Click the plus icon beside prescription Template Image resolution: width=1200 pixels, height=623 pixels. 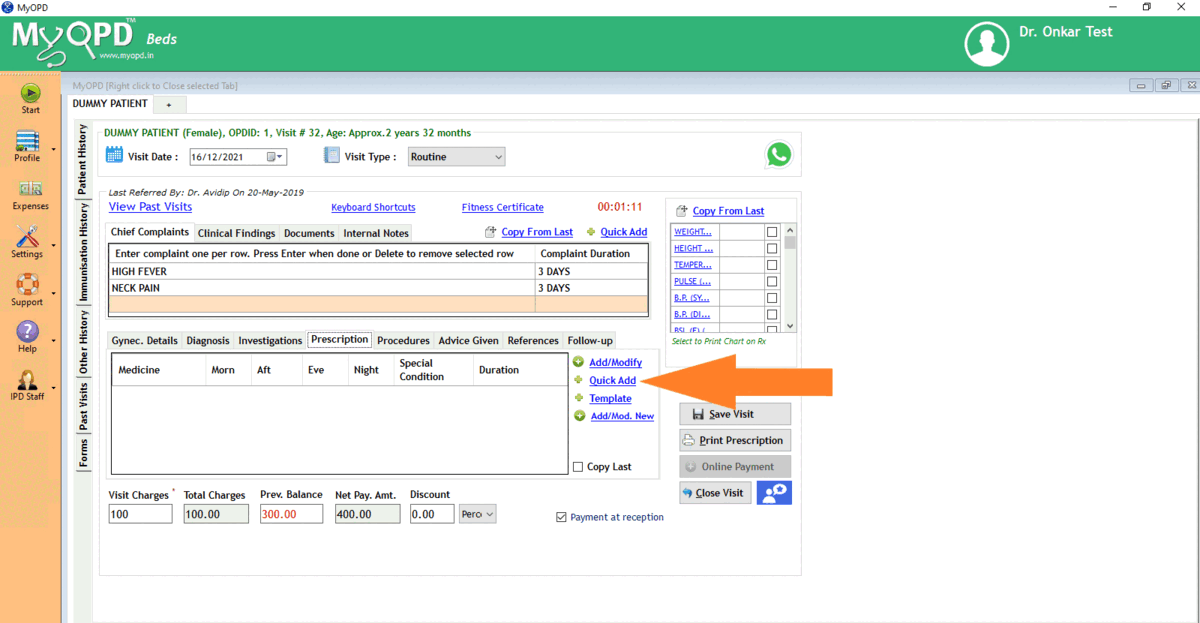point(578,398)
